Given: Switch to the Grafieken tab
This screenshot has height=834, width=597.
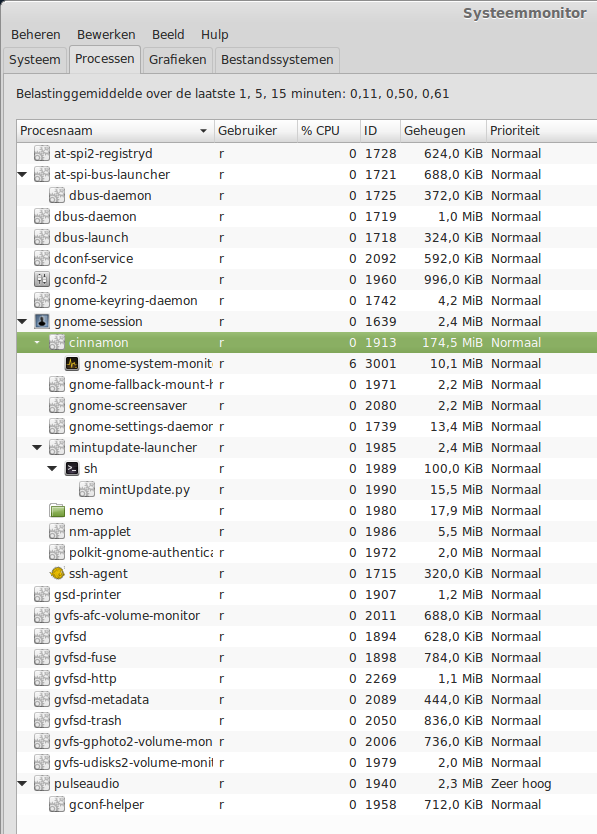Looking at the screenshot, I should coord(178,60).
